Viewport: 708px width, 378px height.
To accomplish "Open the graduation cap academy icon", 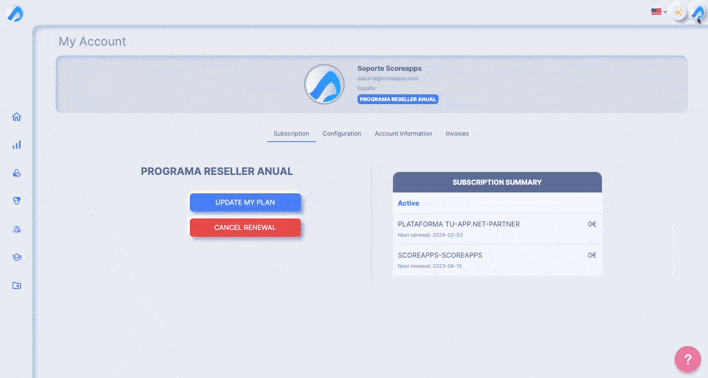I will point(17,257).
